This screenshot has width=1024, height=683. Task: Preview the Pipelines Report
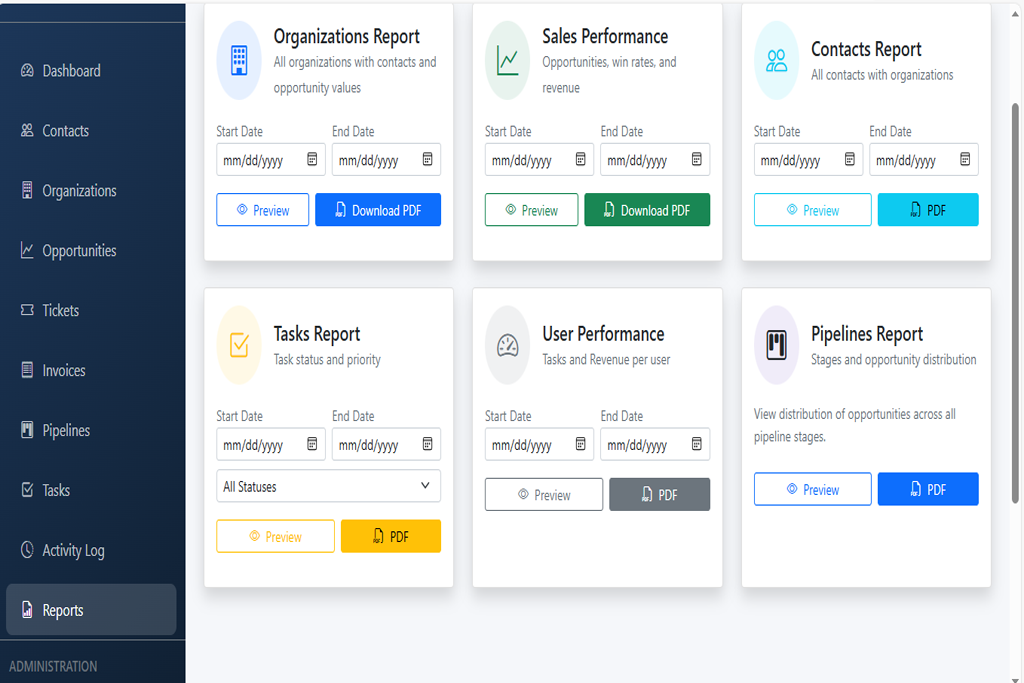[812, 489]
